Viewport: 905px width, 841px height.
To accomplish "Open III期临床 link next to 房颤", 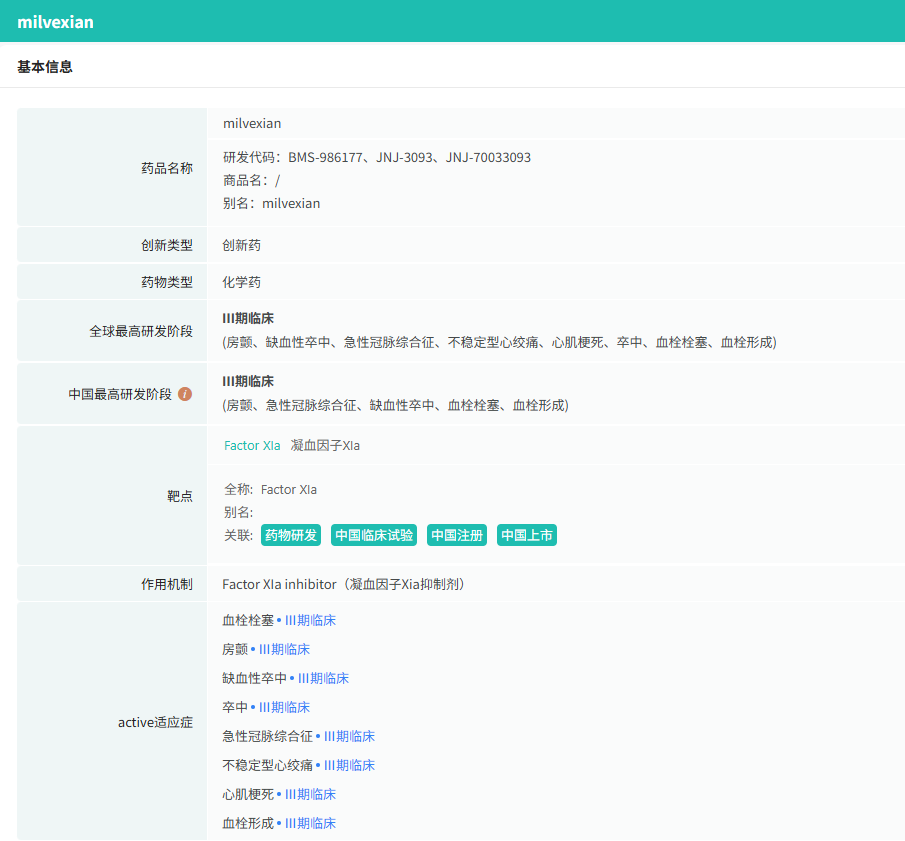I will pyautogui.click(x=284, y=649).
